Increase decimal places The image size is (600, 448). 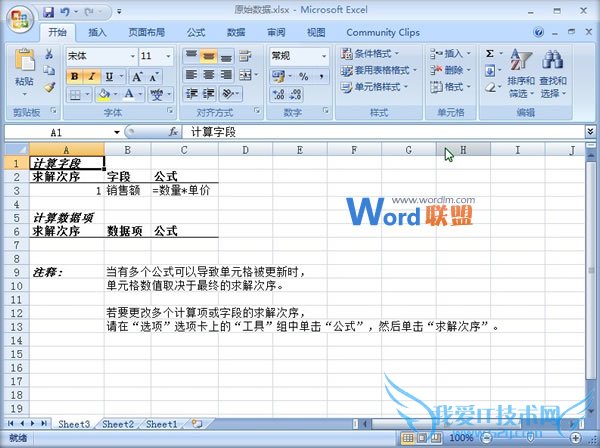click(x=279, y=94)
